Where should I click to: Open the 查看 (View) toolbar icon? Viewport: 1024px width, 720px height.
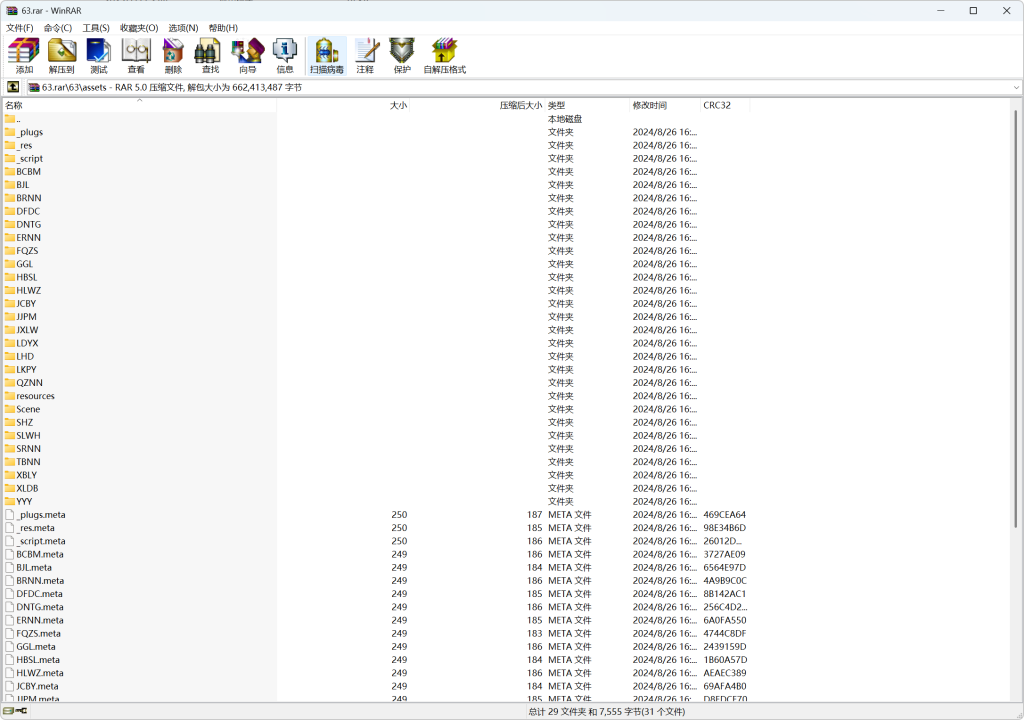tap(136, 56)
